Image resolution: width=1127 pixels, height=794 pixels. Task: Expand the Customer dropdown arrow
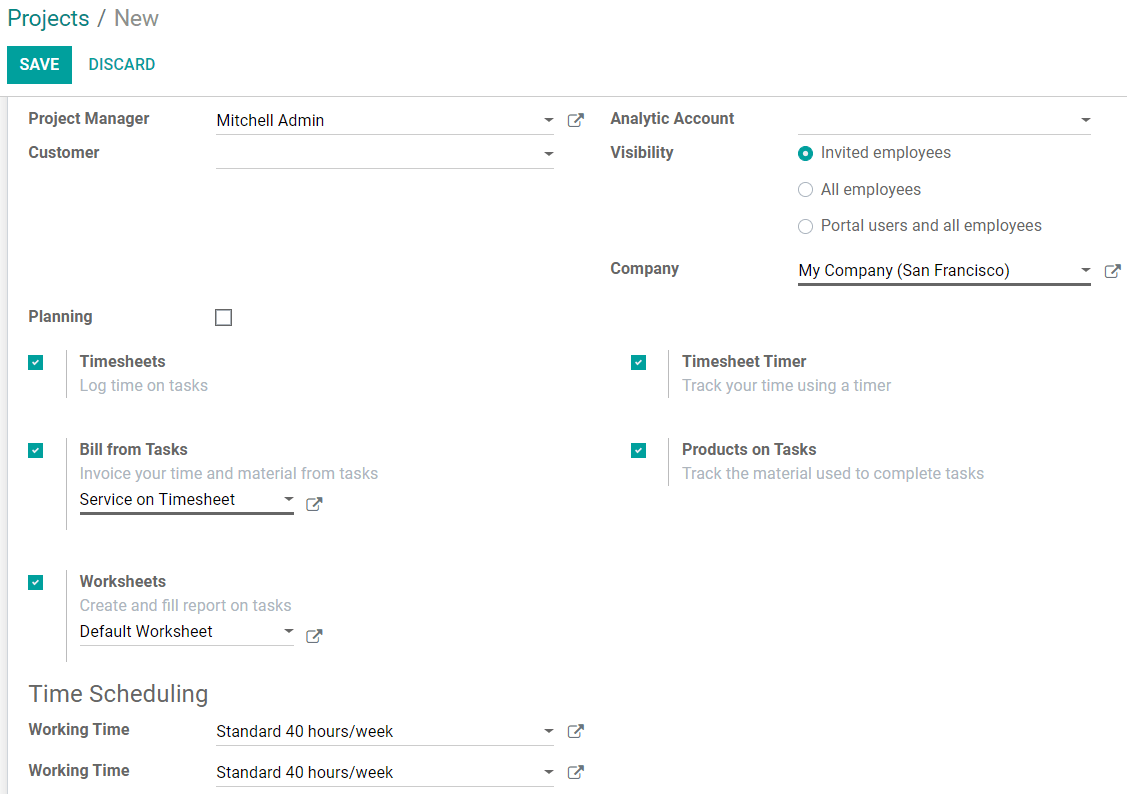548,154
